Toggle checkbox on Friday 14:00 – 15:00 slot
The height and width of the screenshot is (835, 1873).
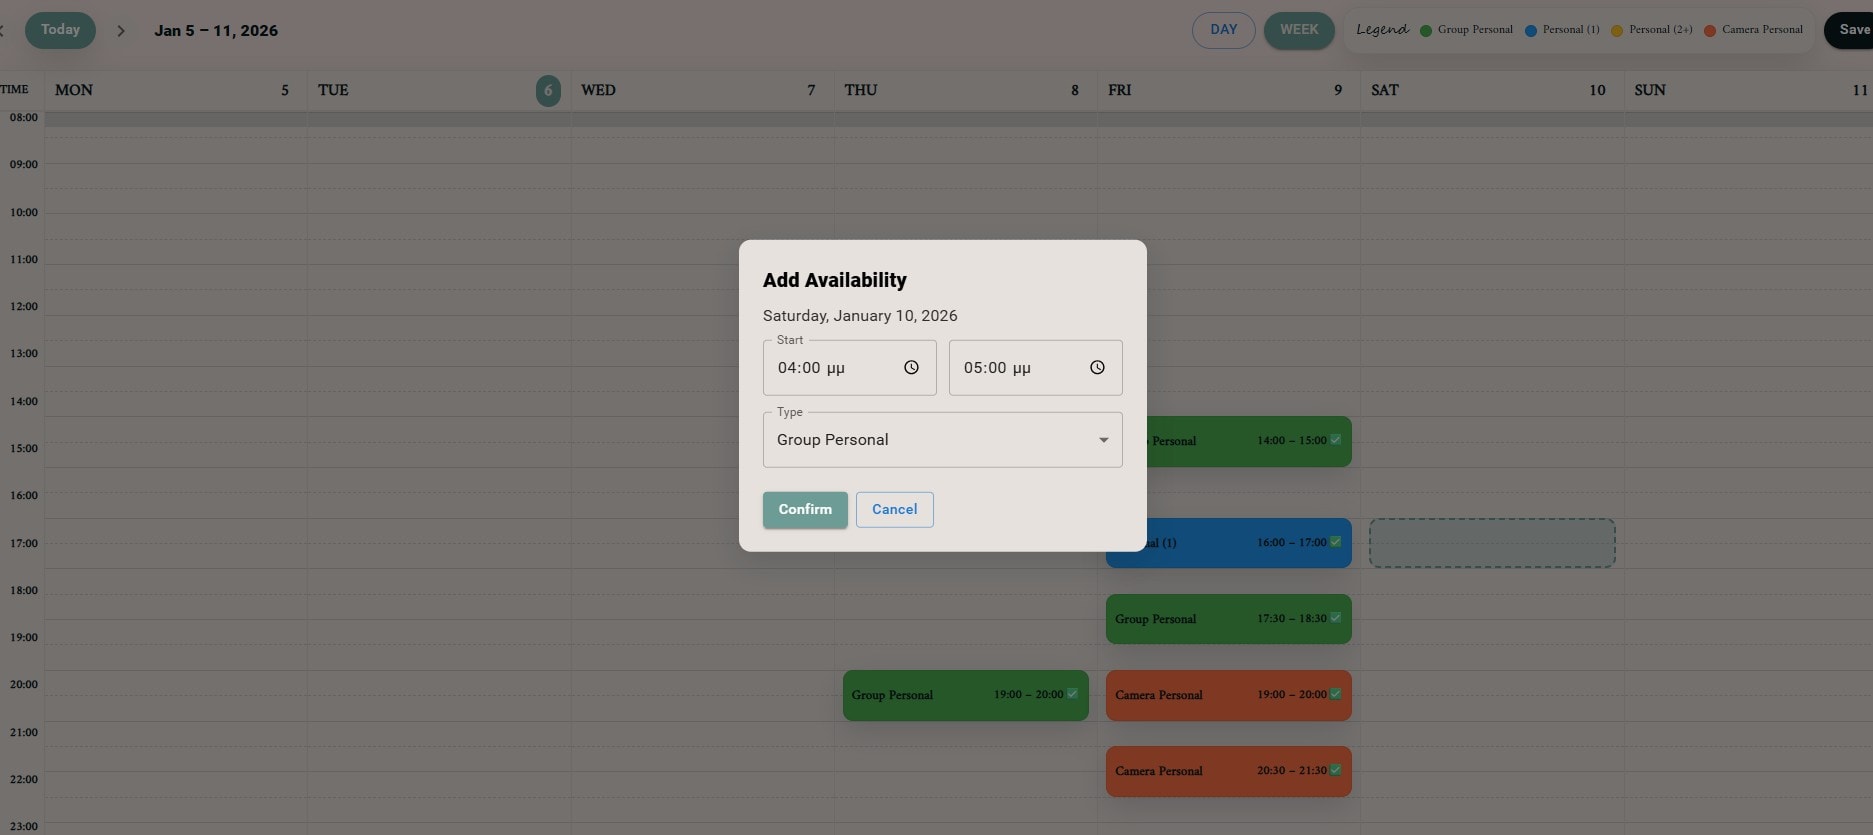1336,440
